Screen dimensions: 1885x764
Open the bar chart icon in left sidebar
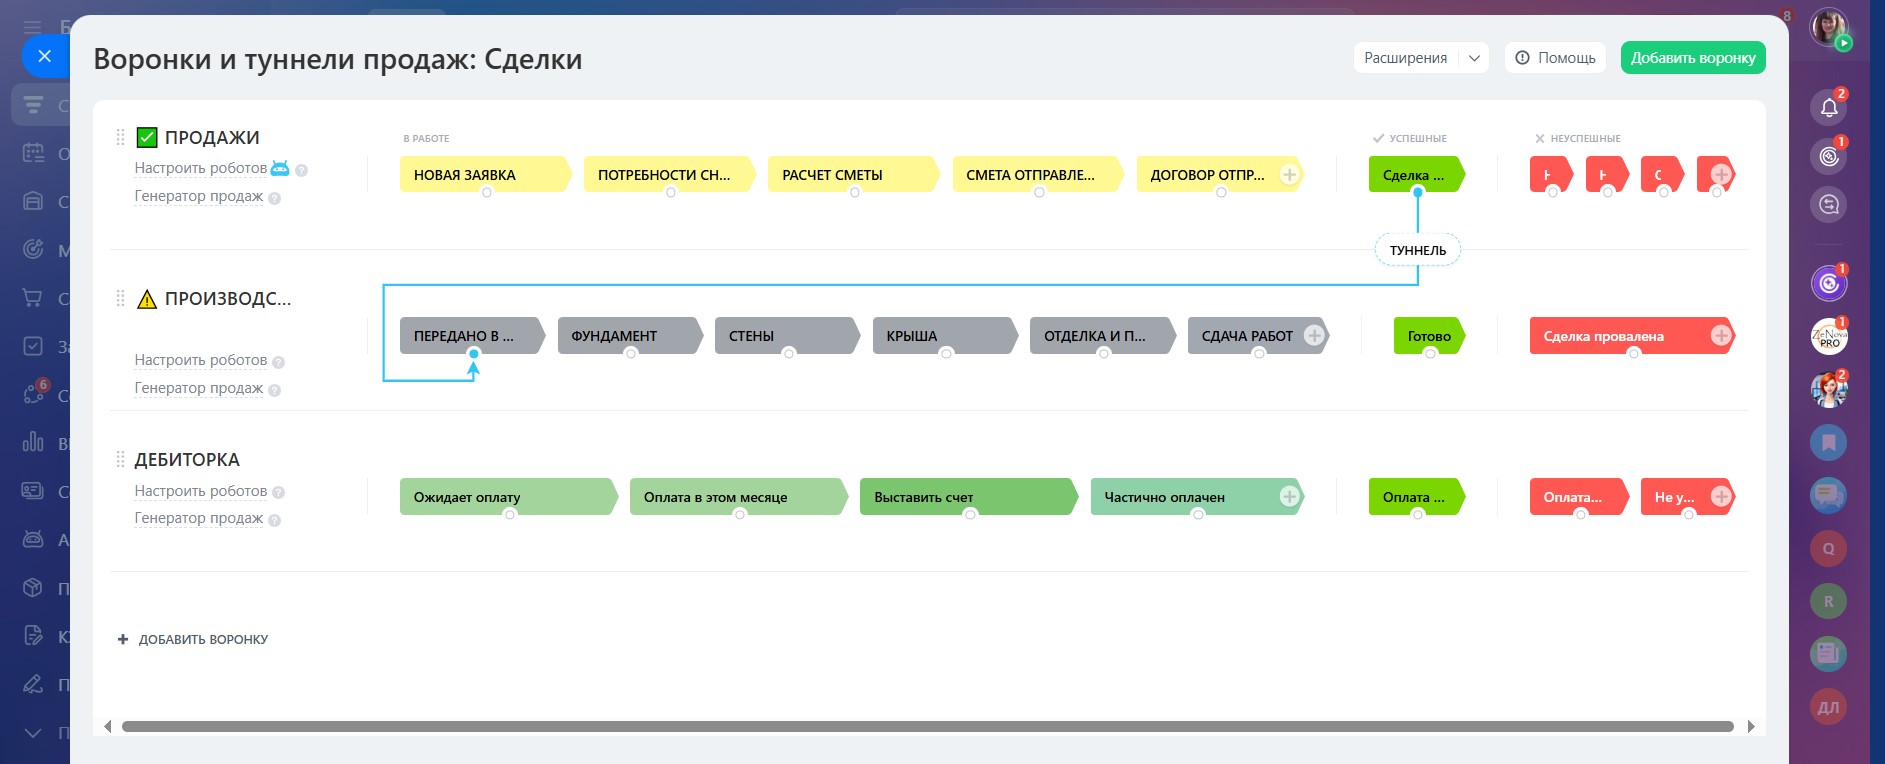pyautogui.click(x=33, y=442)
